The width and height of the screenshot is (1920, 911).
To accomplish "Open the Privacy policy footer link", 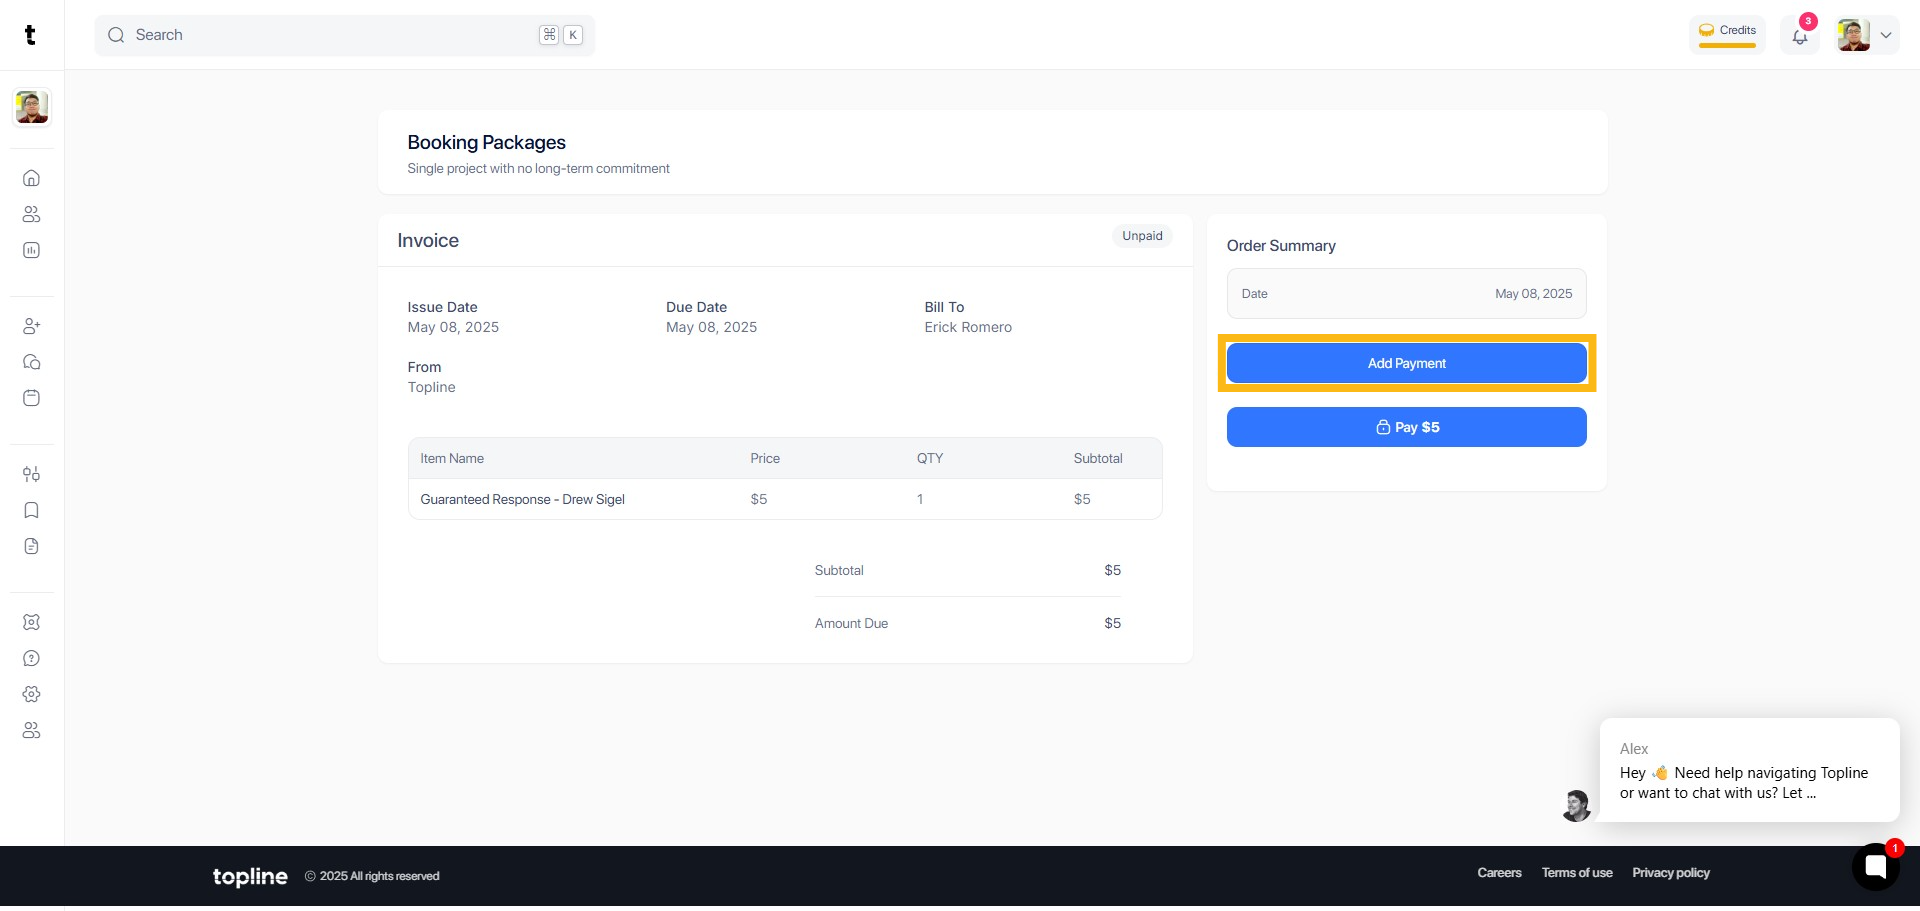I will tap(1671, 873).
